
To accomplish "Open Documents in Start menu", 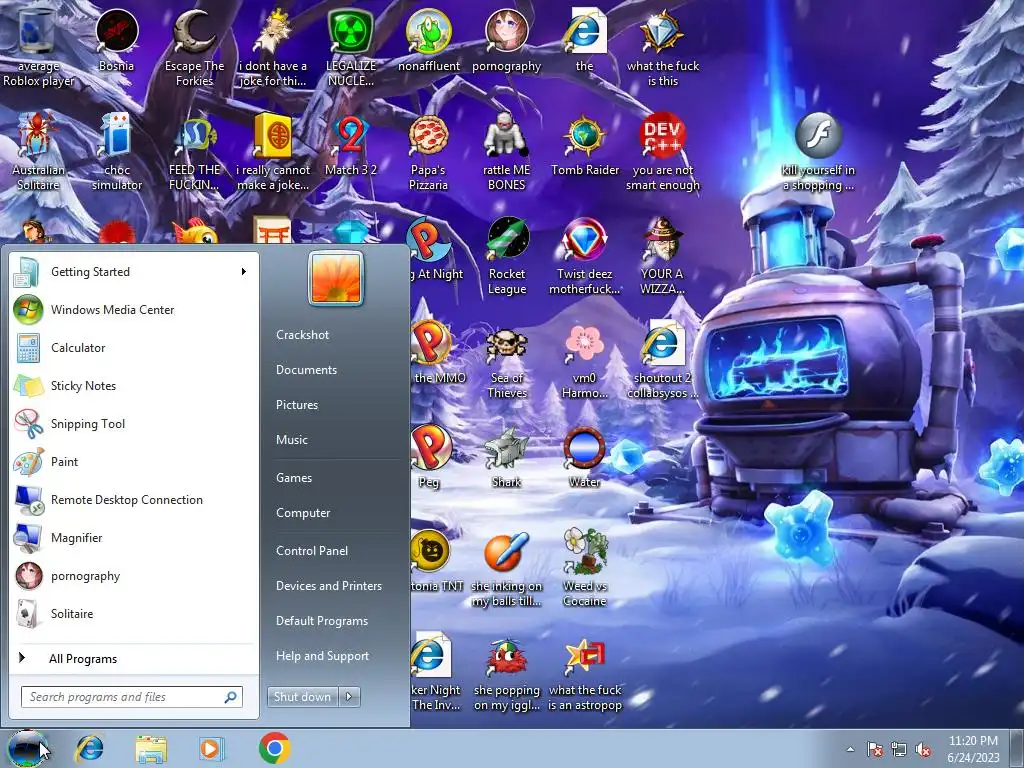I will coord(306,370).
